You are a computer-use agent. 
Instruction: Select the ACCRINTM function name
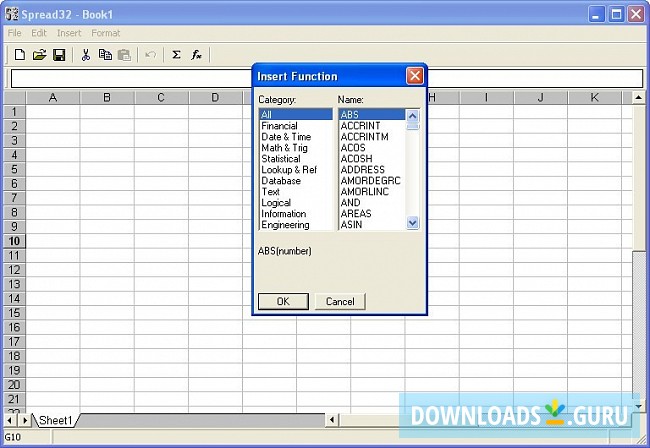[372, 137]
